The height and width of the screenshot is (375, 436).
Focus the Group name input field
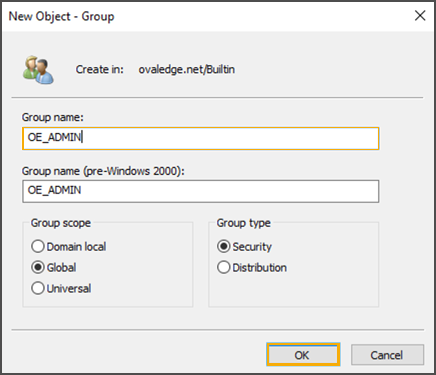pyautogui.click(x=201, y=138)
